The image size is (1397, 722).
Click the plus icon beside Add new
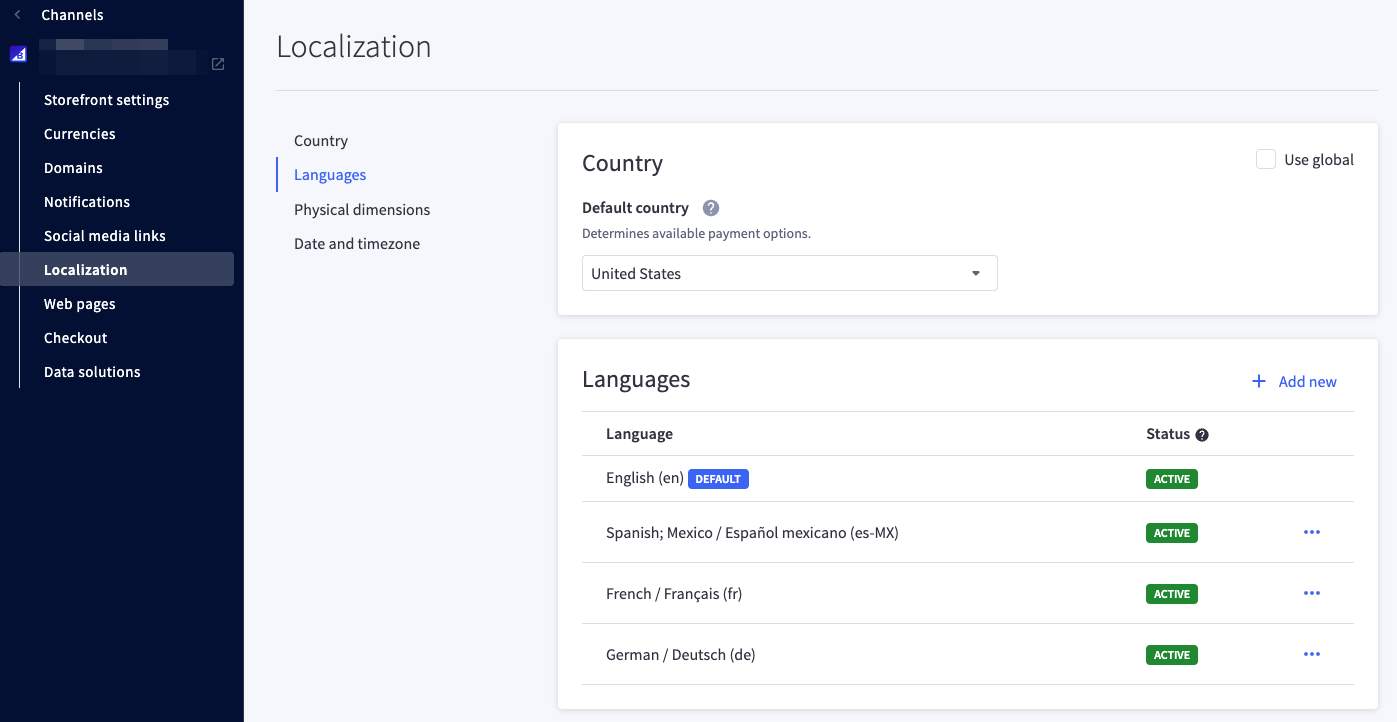tap(1258, 381)
